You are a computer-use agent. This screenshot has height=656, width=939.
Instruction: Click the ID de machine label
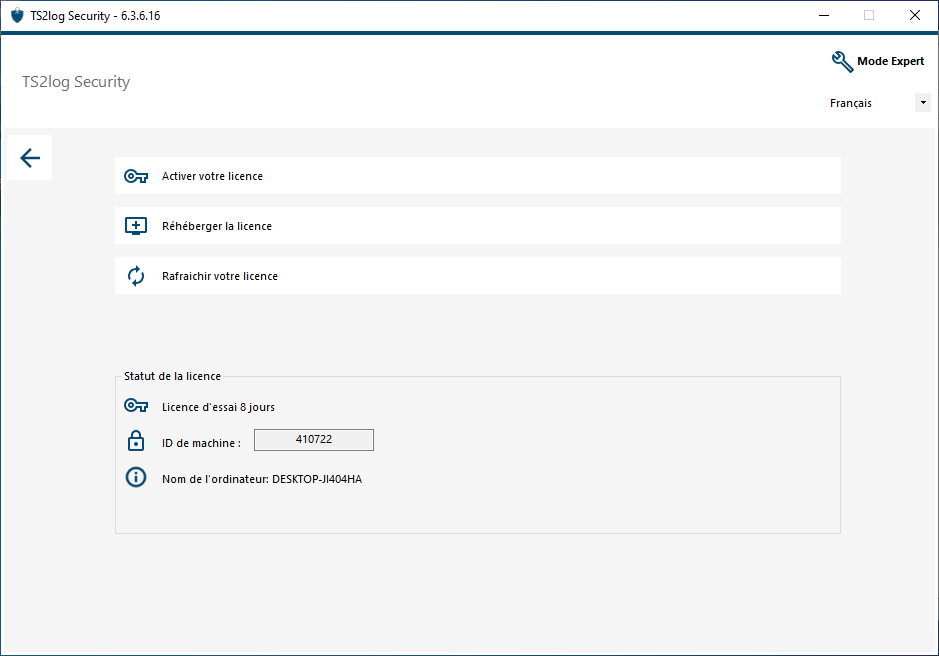(201, 443)
